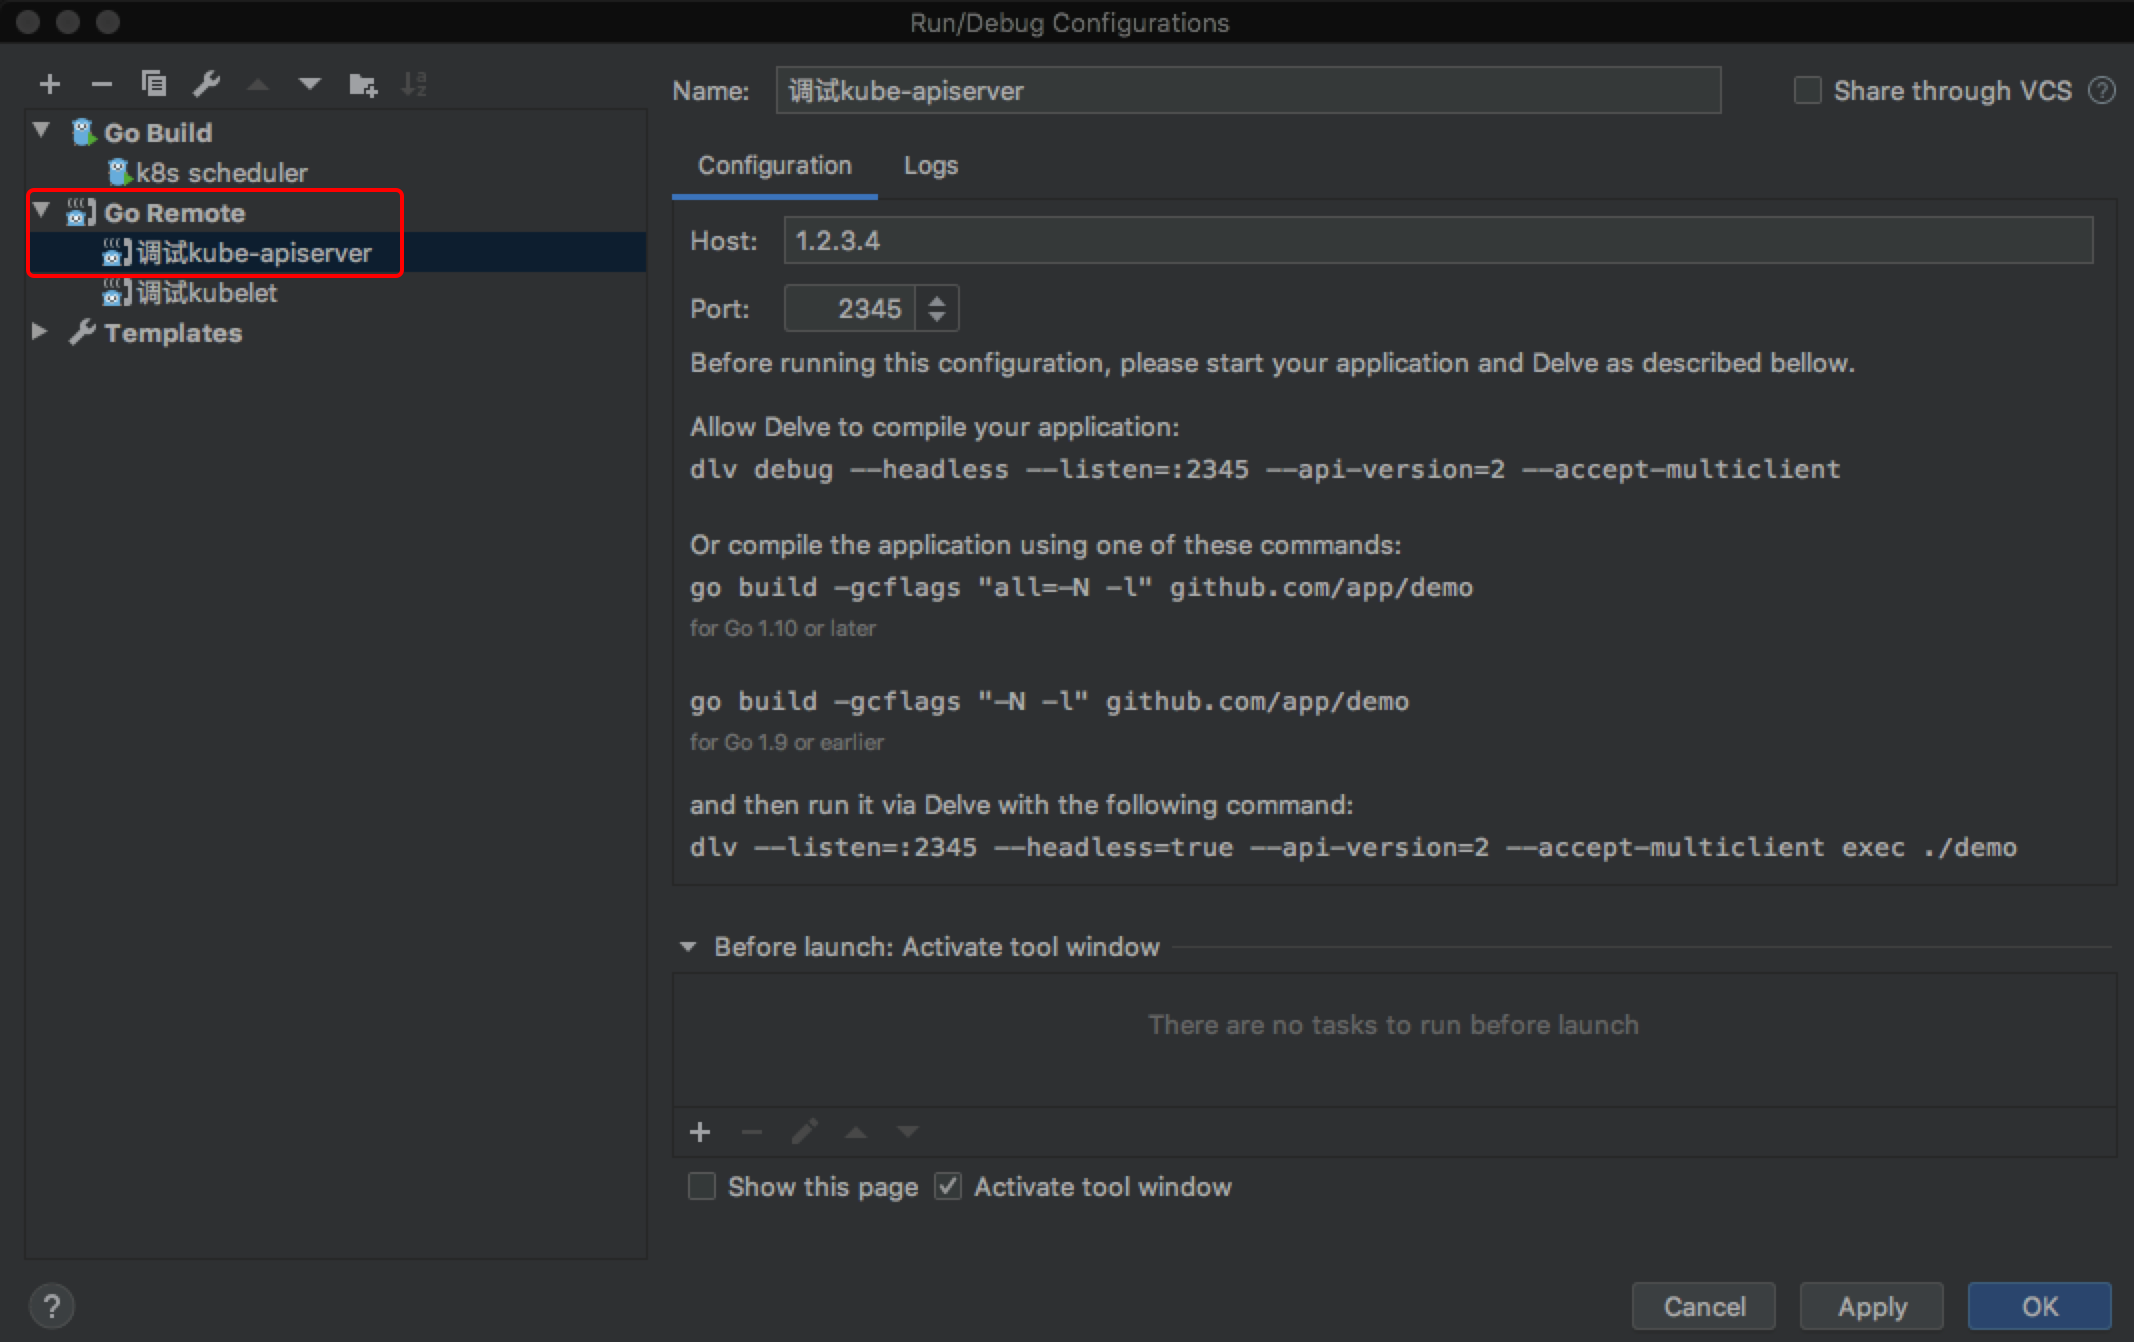Click the add new configuration plus icon
The height and width of the screenshot is (1342, 2134).
click(x=50, y=84)
